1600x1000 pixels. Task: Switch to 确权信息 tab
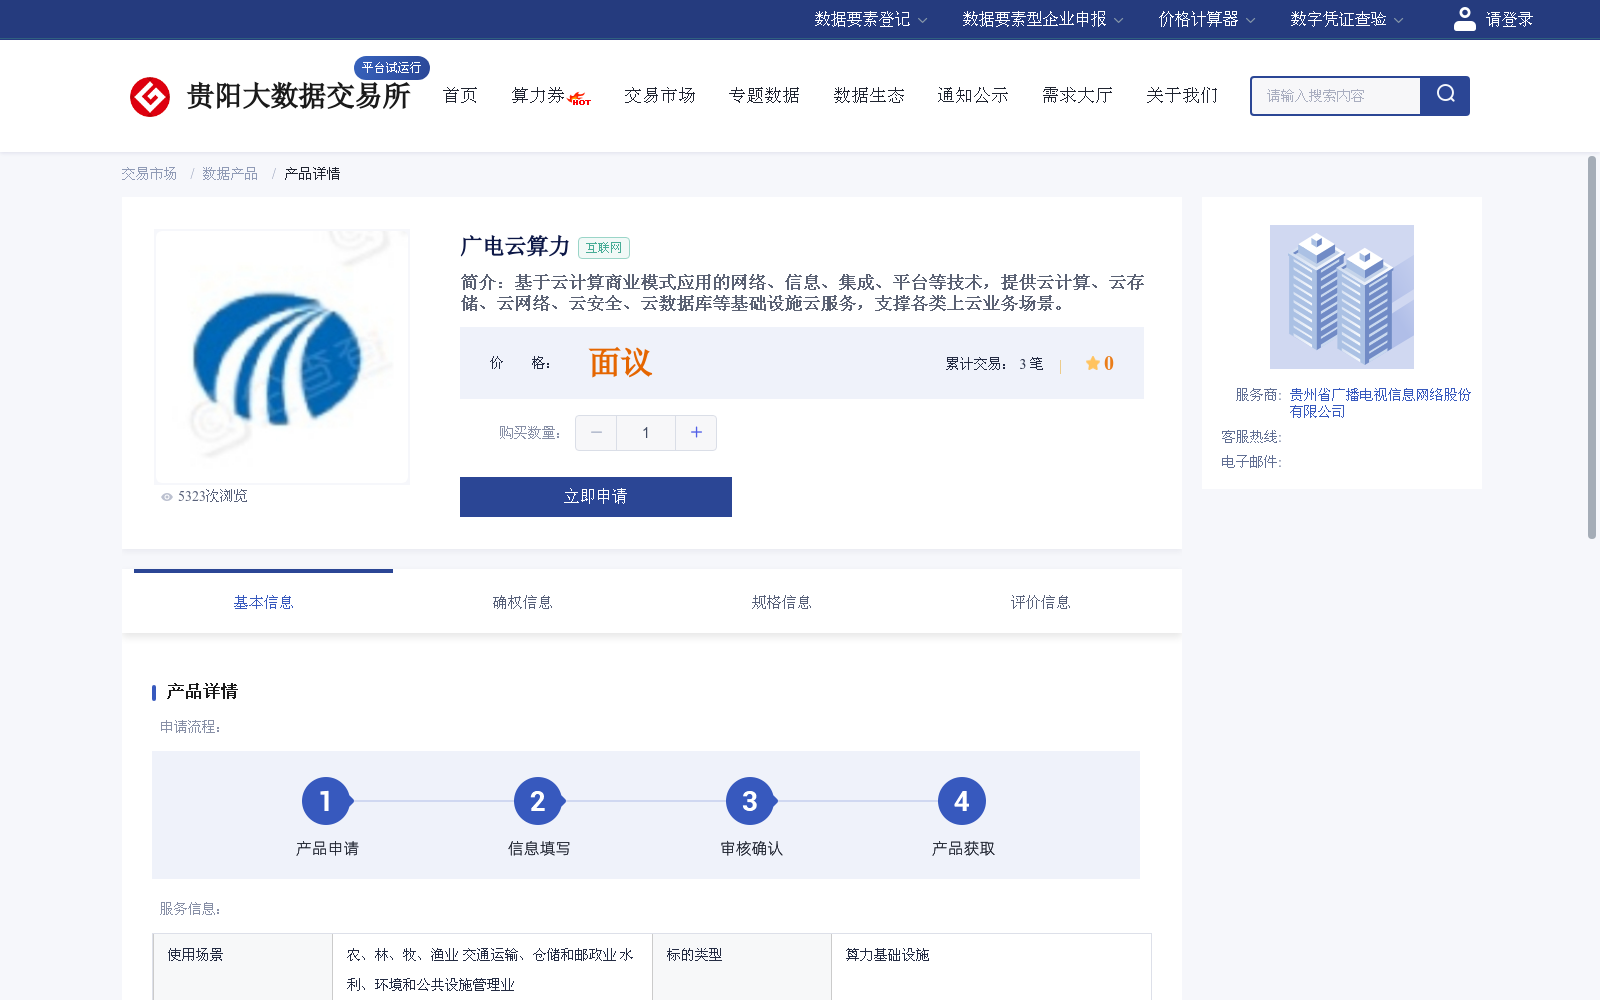[522, 602]
